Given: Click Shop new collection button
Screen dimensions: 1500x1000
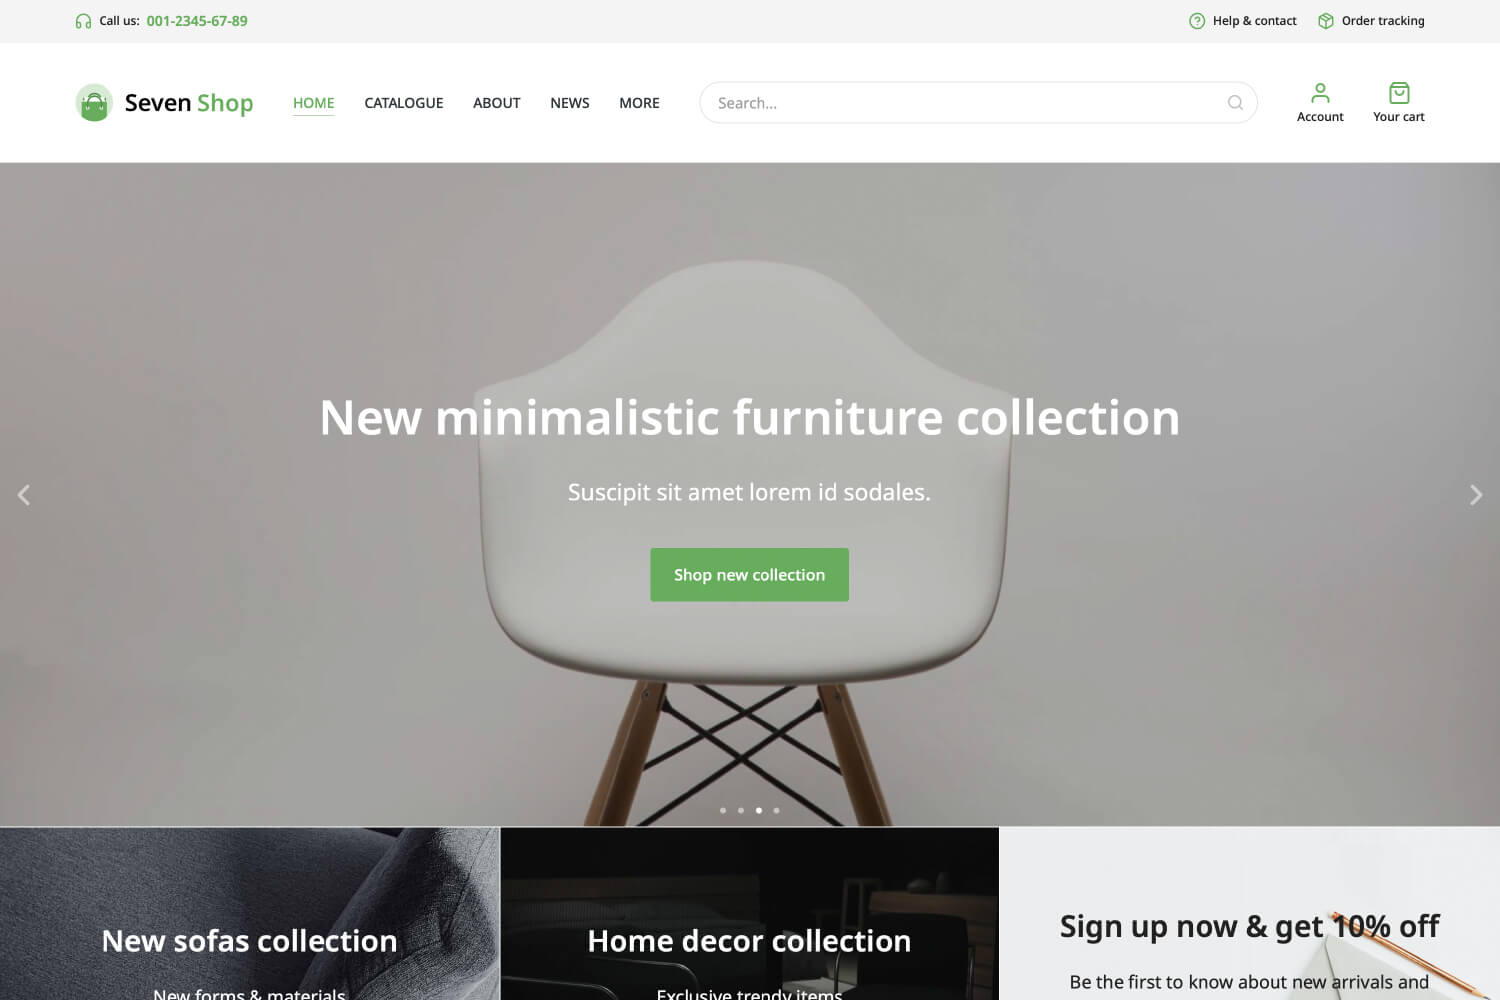Looking at the screenshot, I should coord(749,575).
